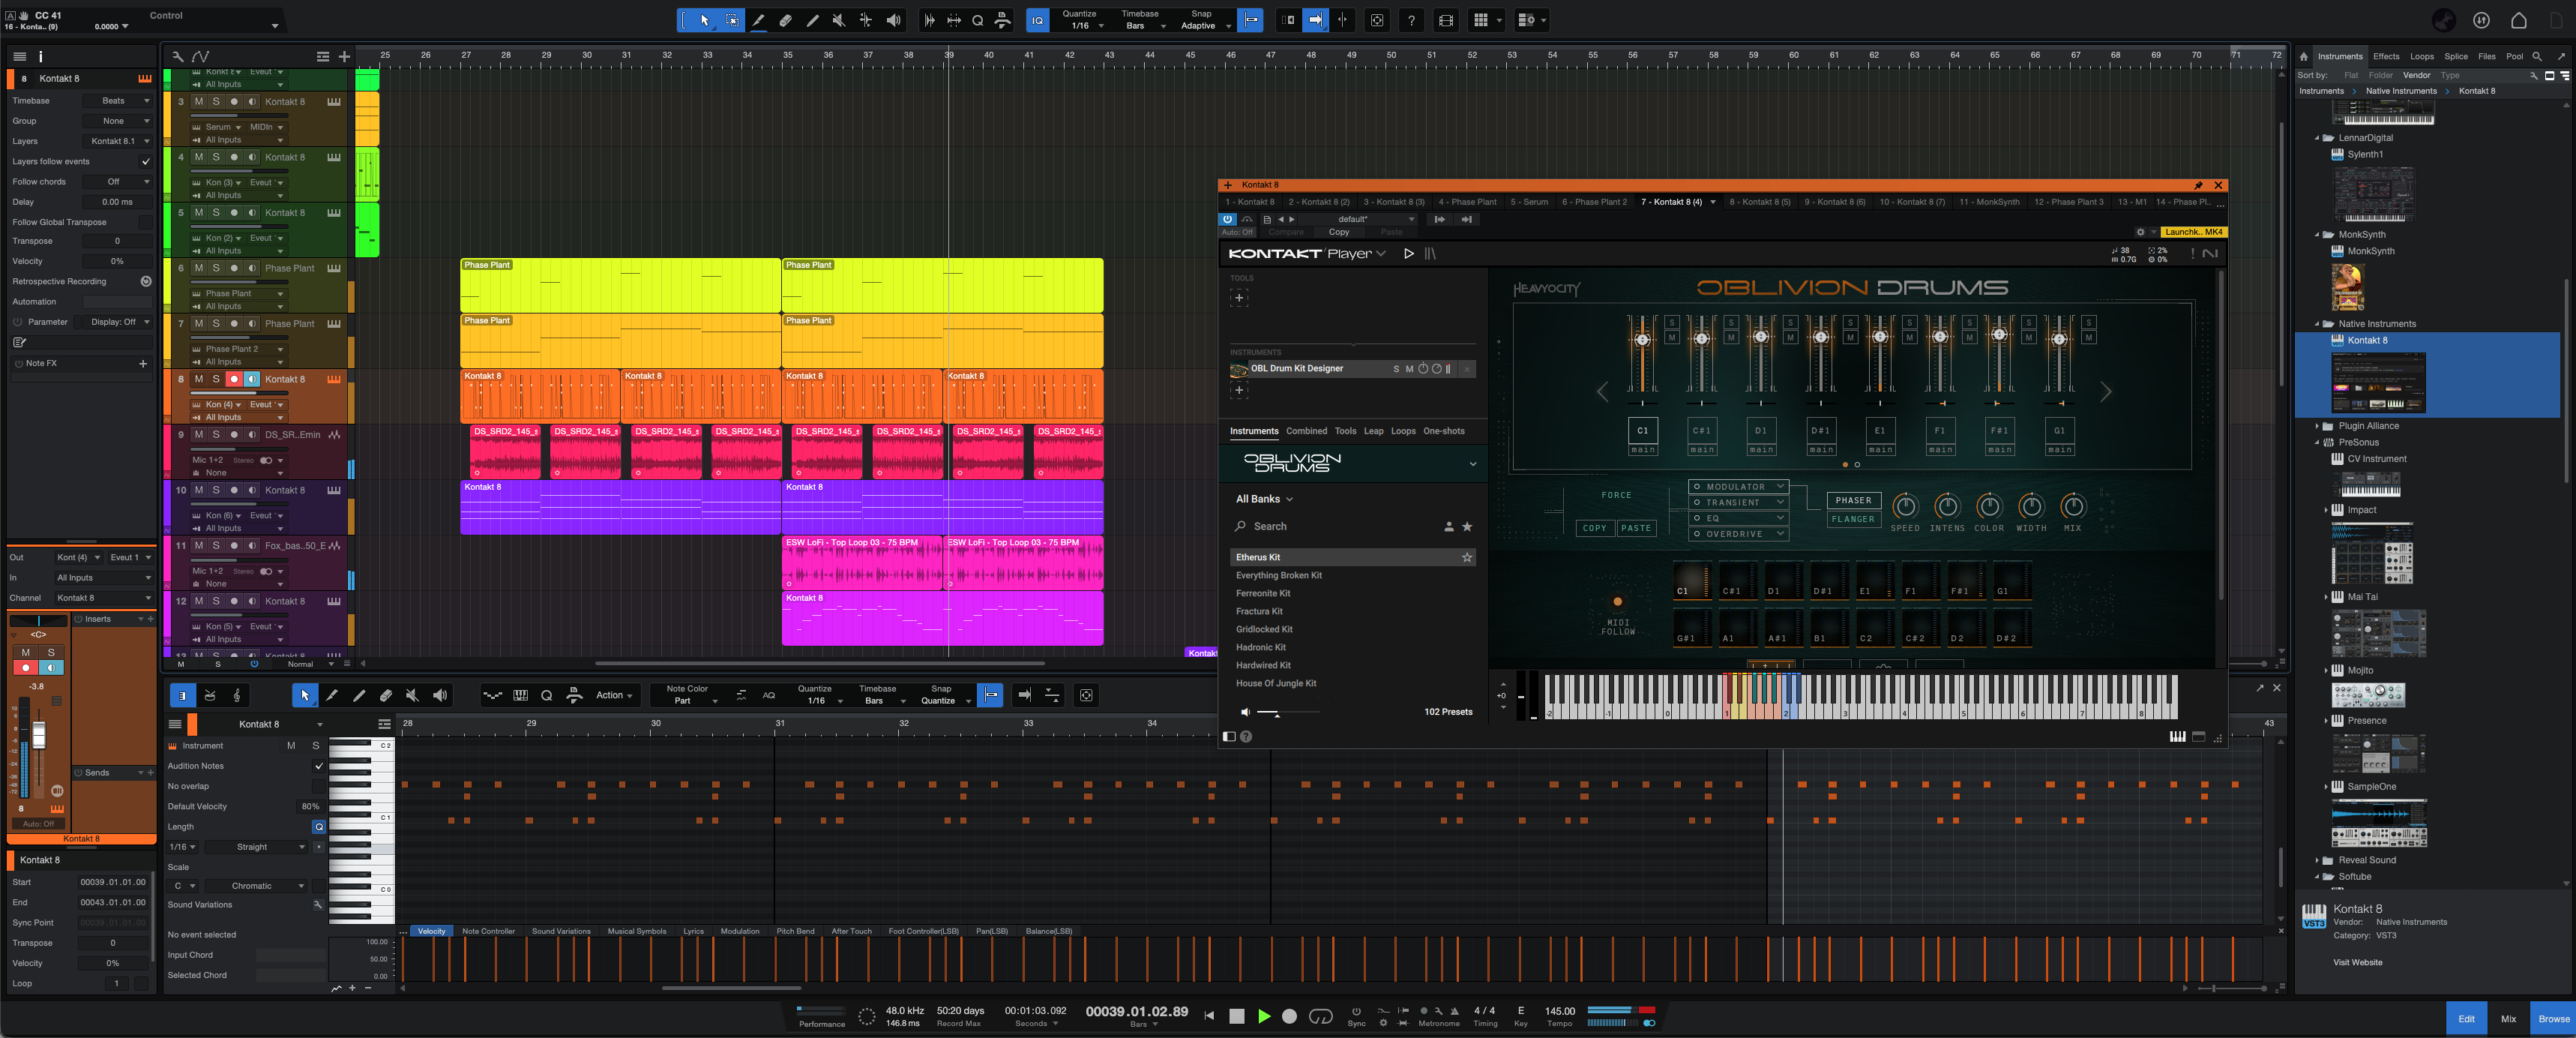Open the Snap Adaptive dropdown in top toolbar
Screen dimensions: 2576x1038
pos(1204,26)
